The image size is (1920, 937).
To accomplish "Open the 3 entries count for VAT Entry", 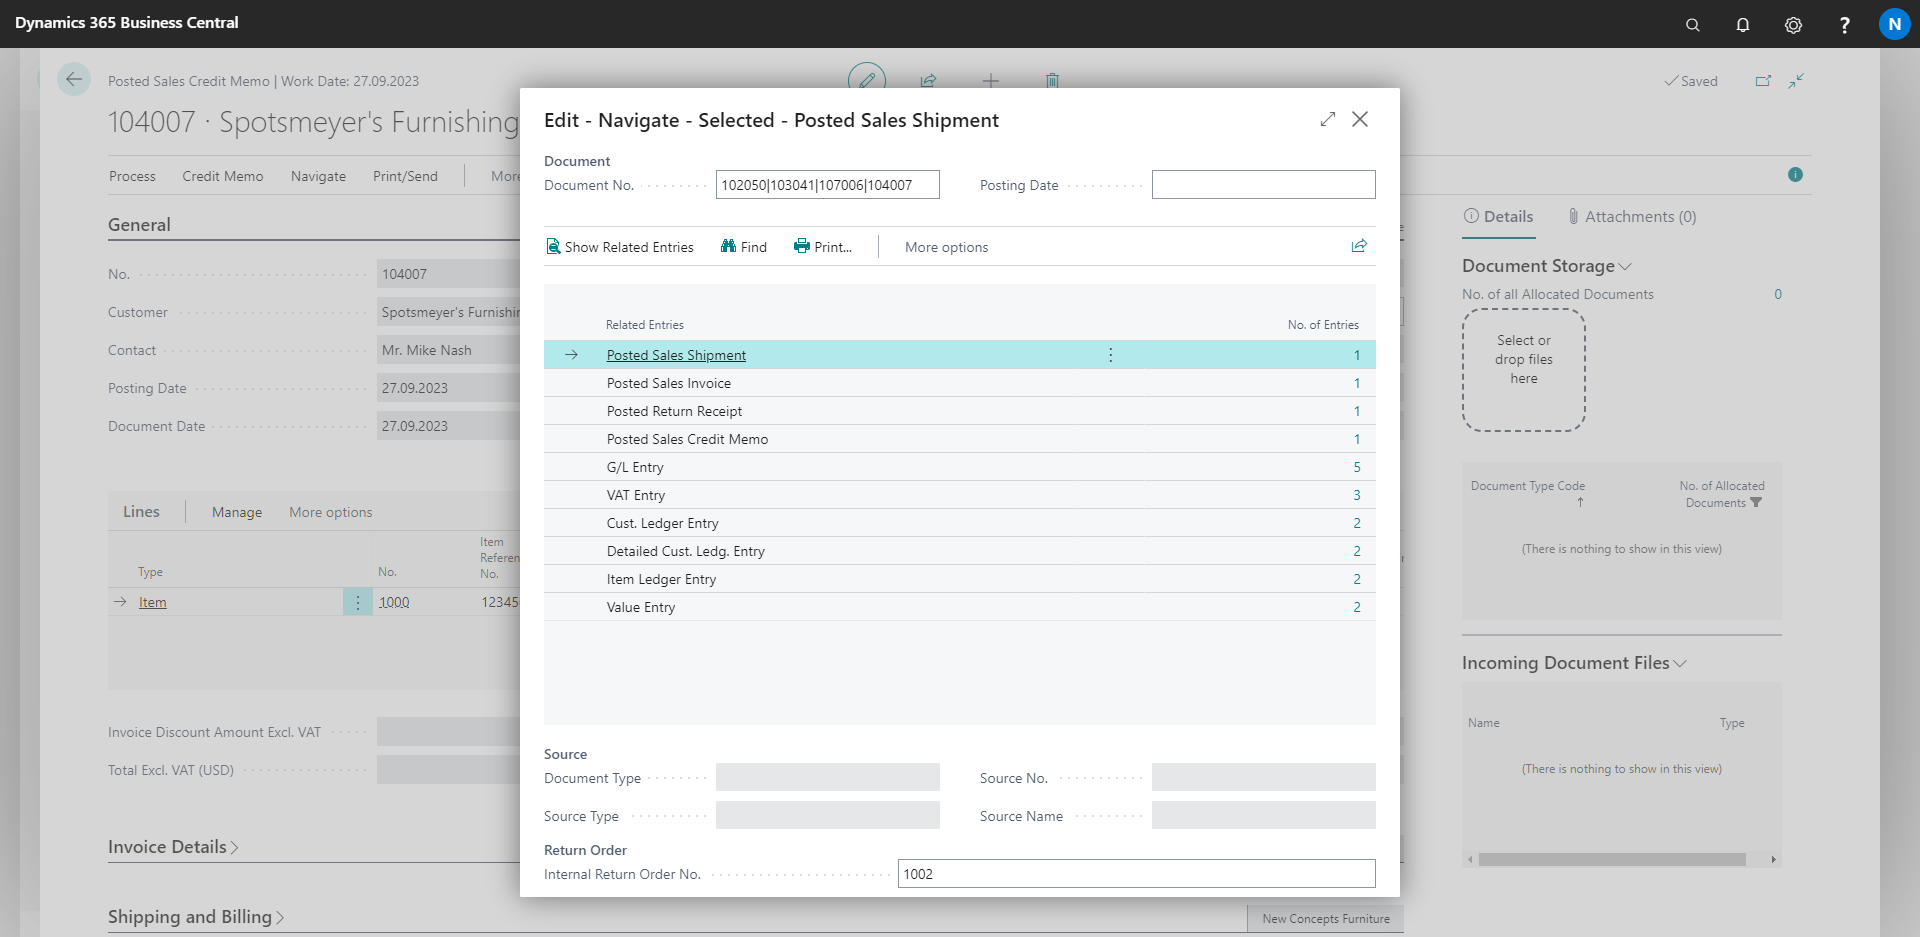I will point(1357,495).
